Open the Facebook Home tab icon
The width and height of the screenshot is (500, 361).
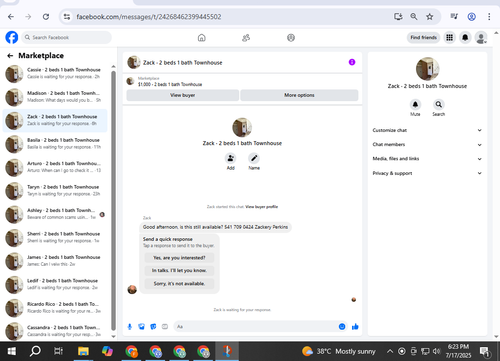pos(202,38)
